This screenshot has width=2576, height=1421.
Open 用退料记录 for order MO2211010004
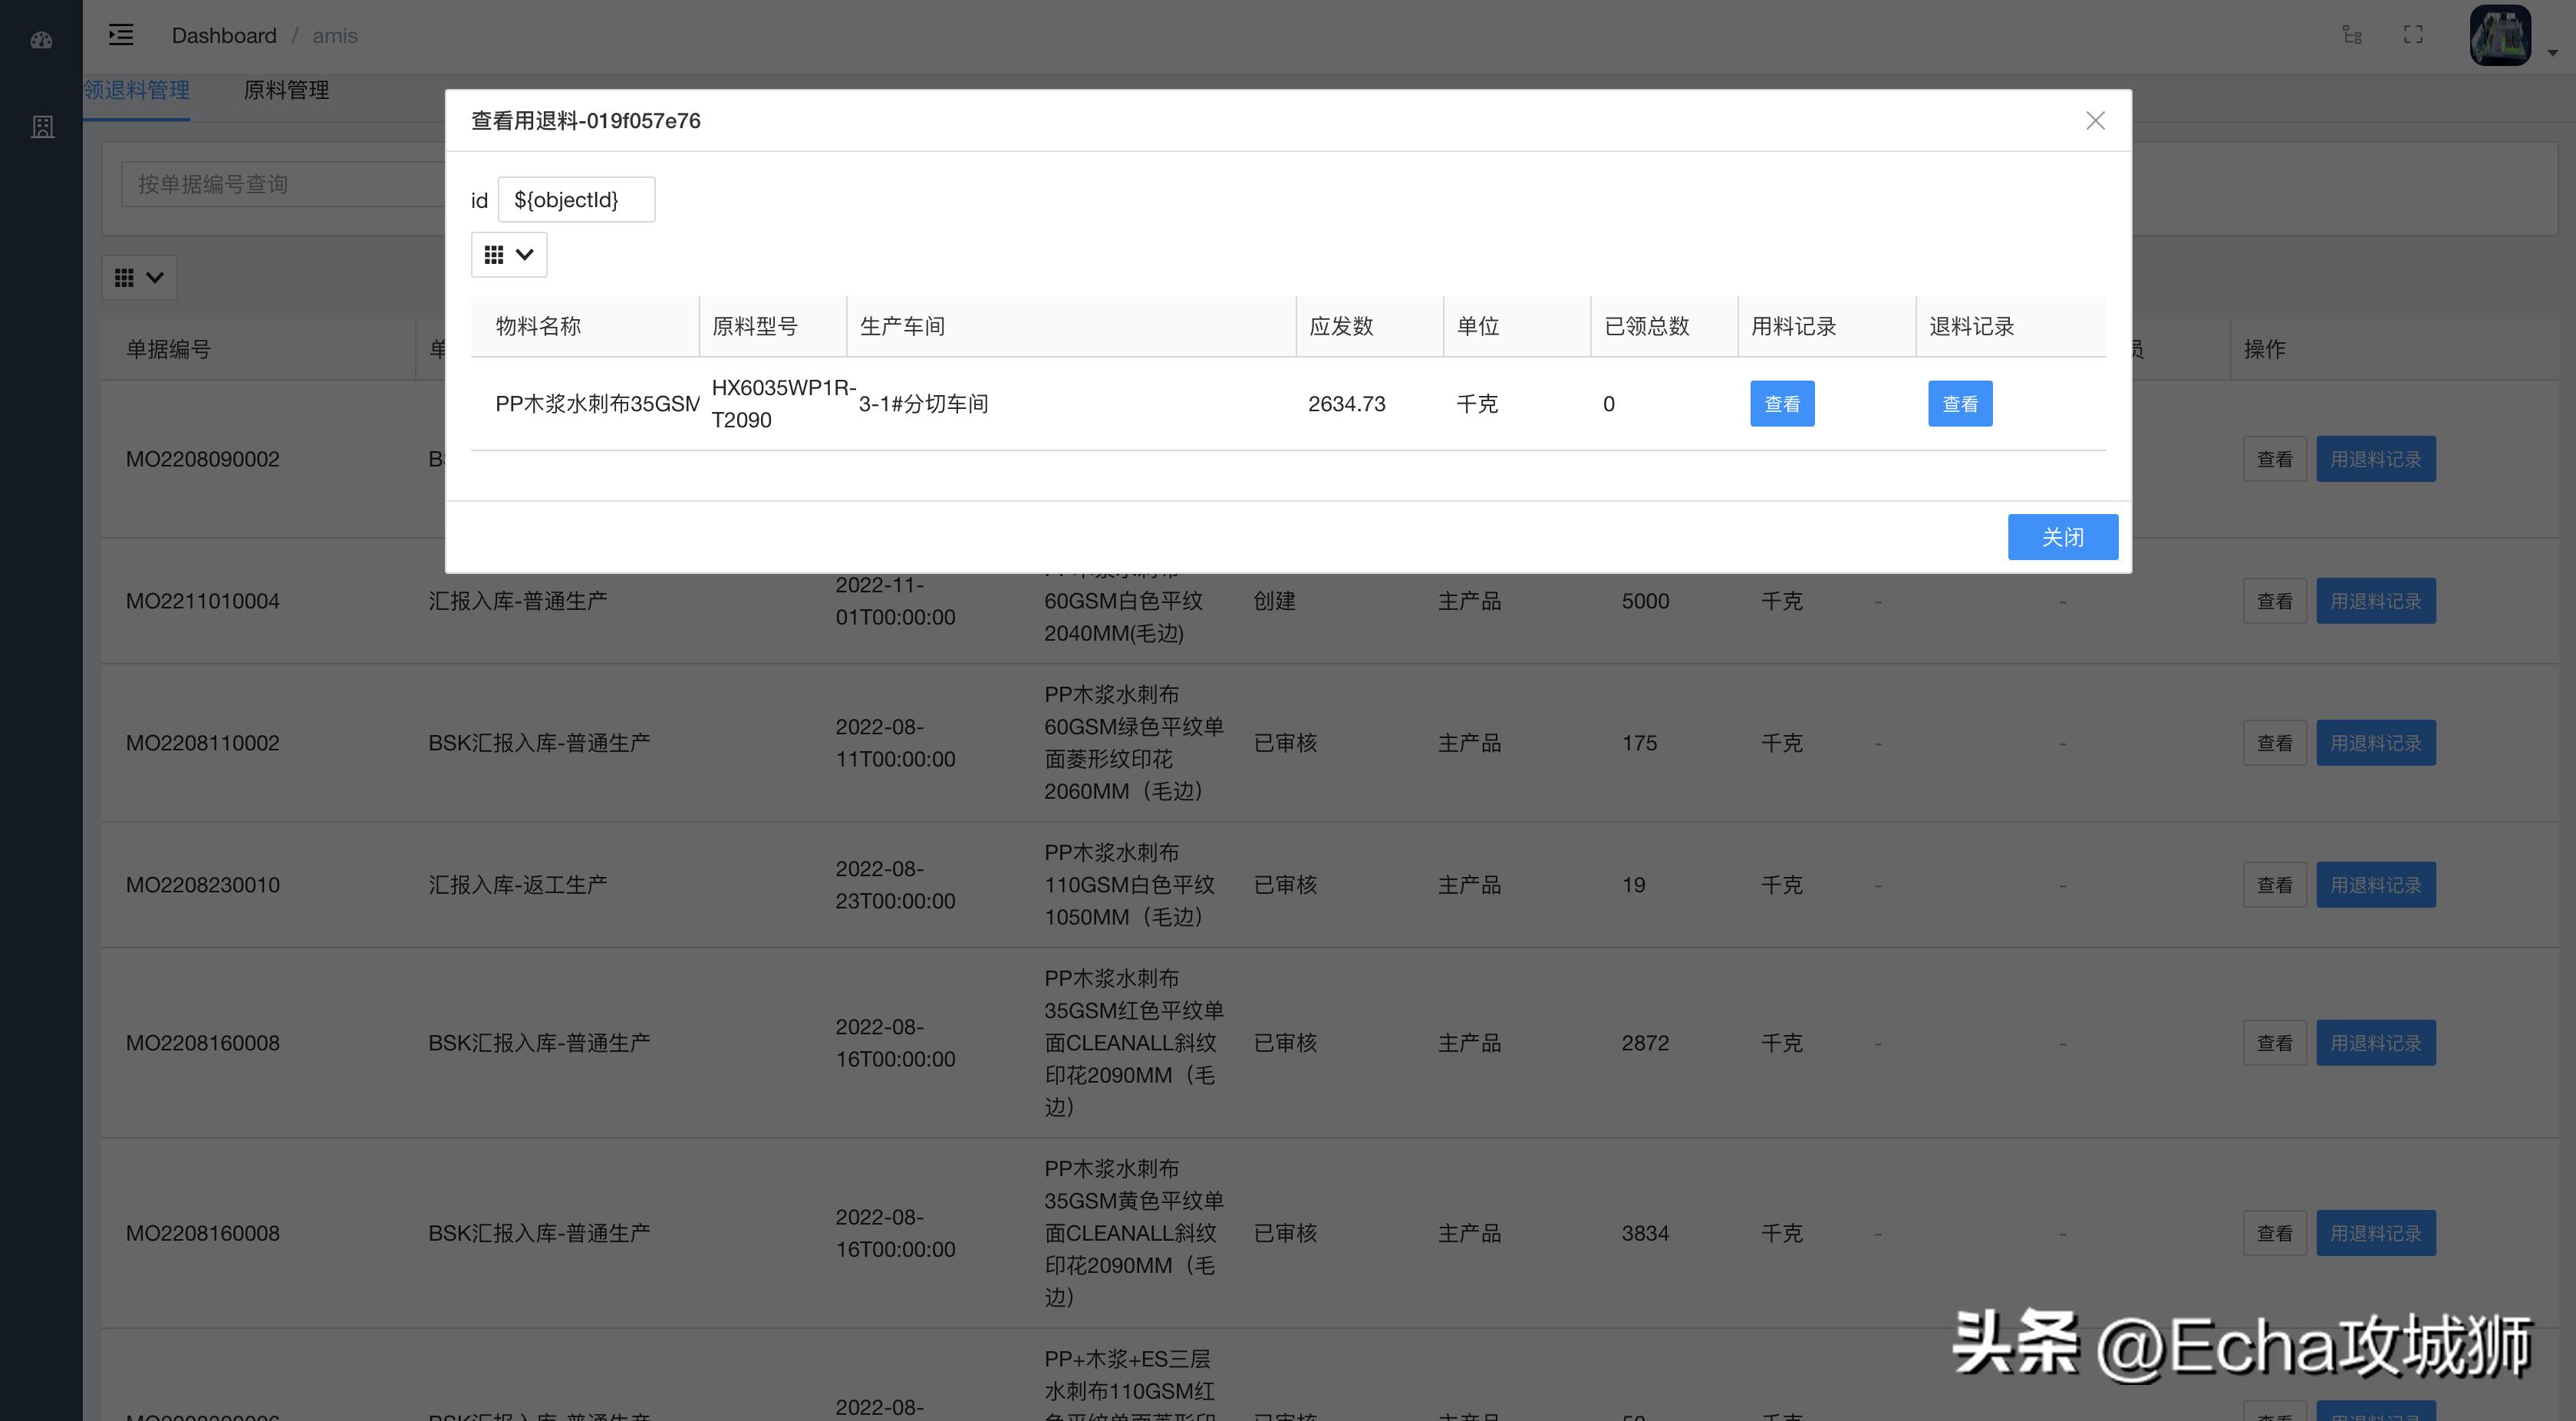pyautogui.click(x=2376, y=600)
